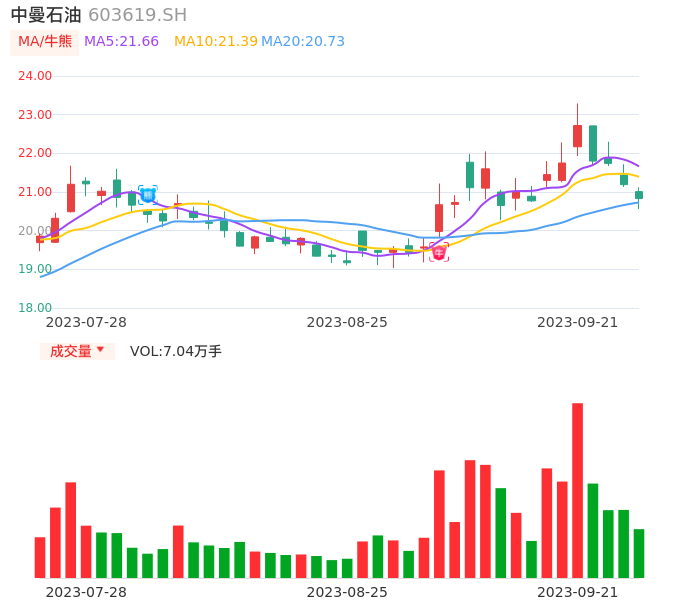Click the 19.00 price axis label
This screenshot has width=686, height=606.
[x=35, y=269]
